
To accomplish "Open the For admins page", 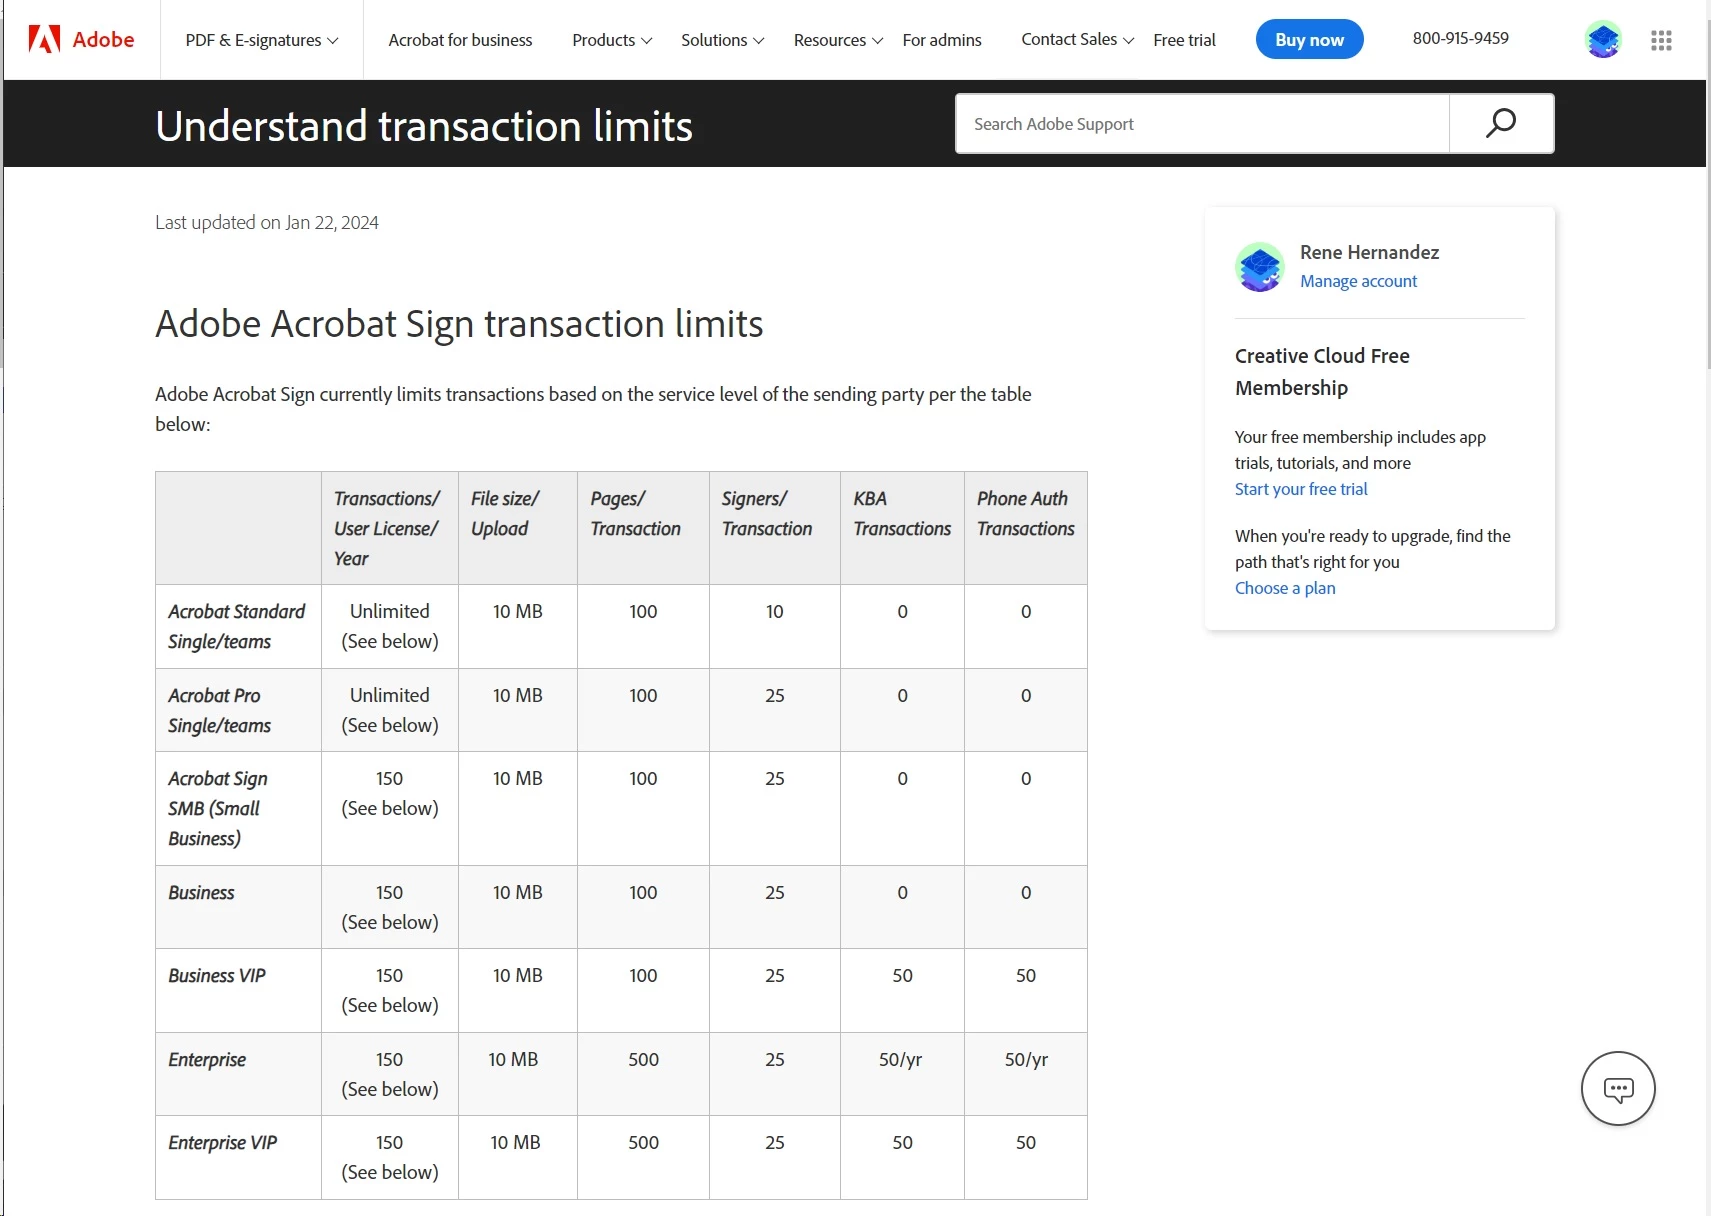I will tap(942, 40).
